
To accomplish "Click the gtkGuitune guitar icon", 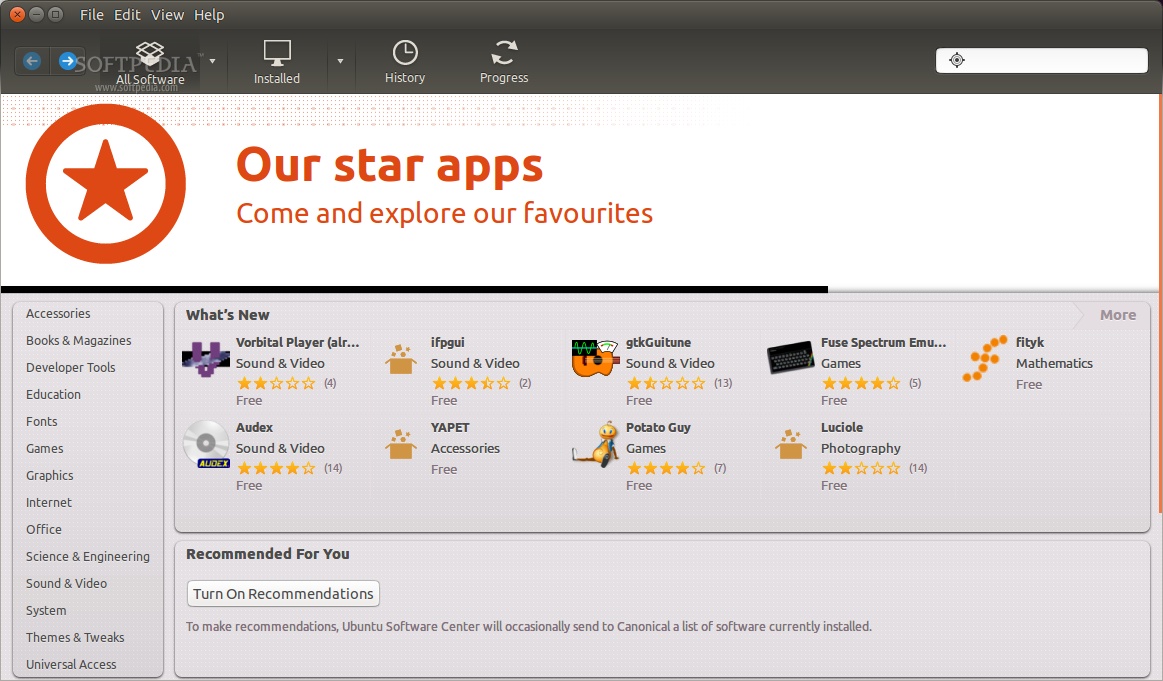I will click(x=594, y=360).
